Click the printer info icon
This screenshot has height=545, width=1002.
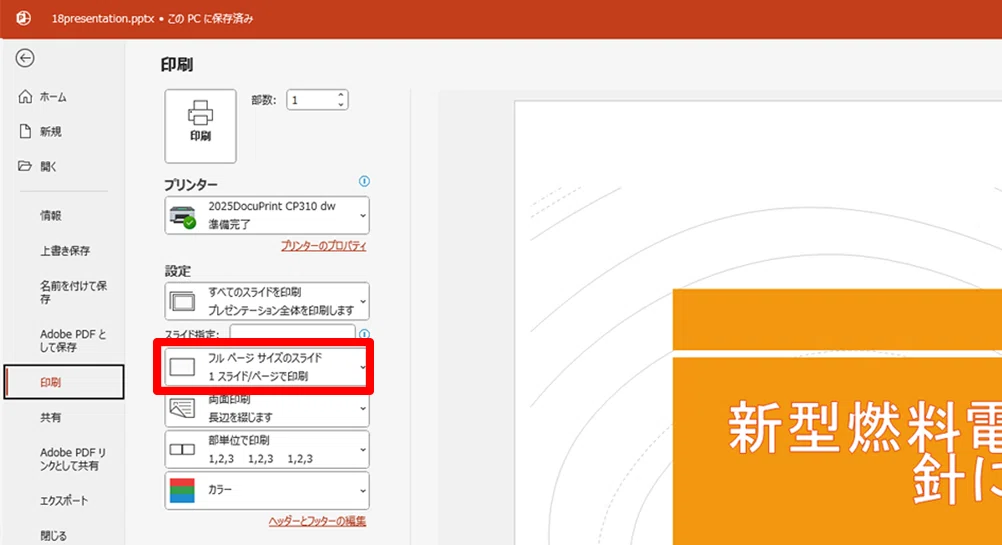click(x=364, y=181)
